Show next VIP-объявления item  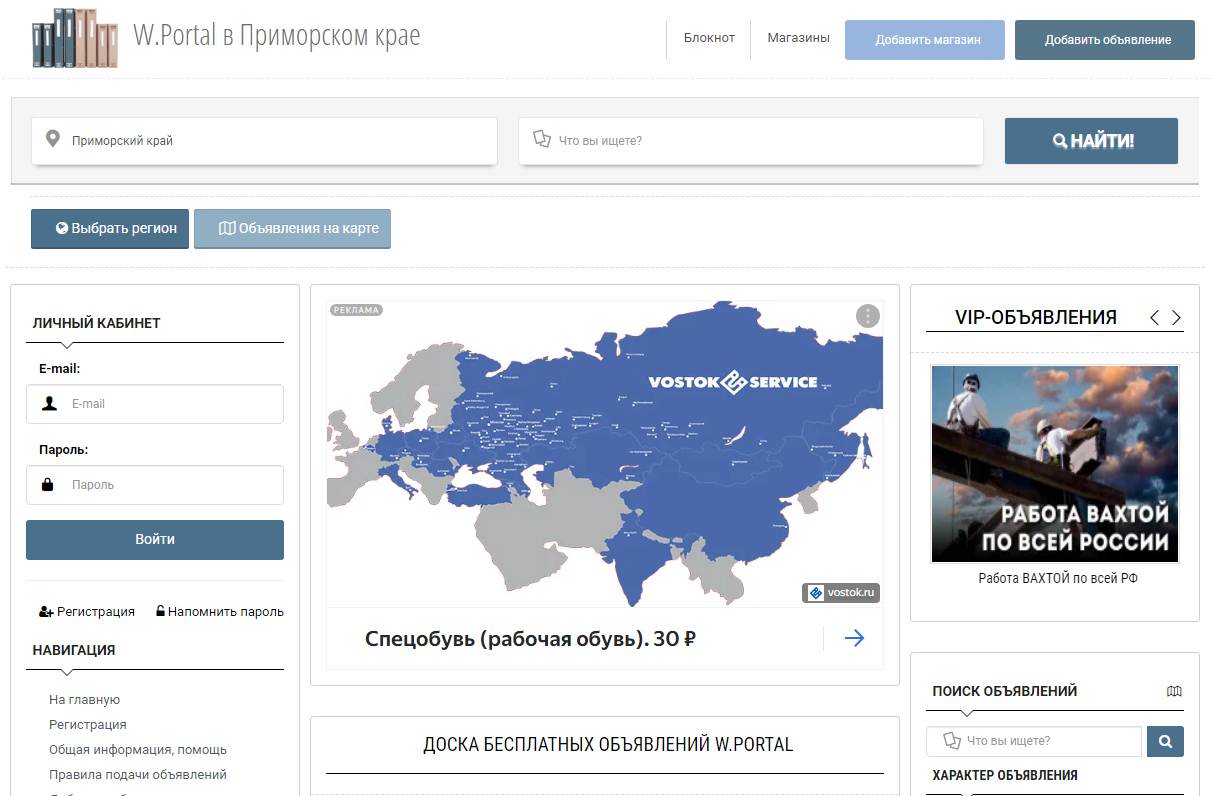[1176, 318]
